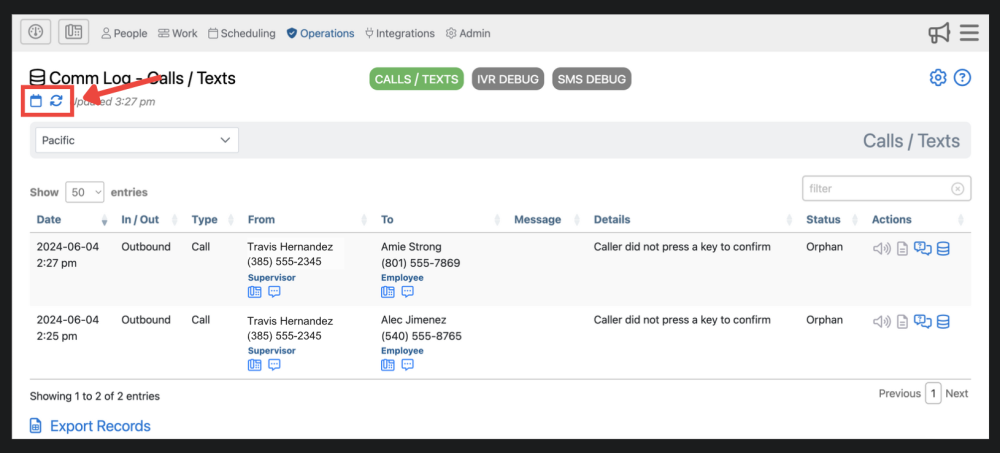
Task: Click the Export Records link
Action: click(x=99, y=426)
